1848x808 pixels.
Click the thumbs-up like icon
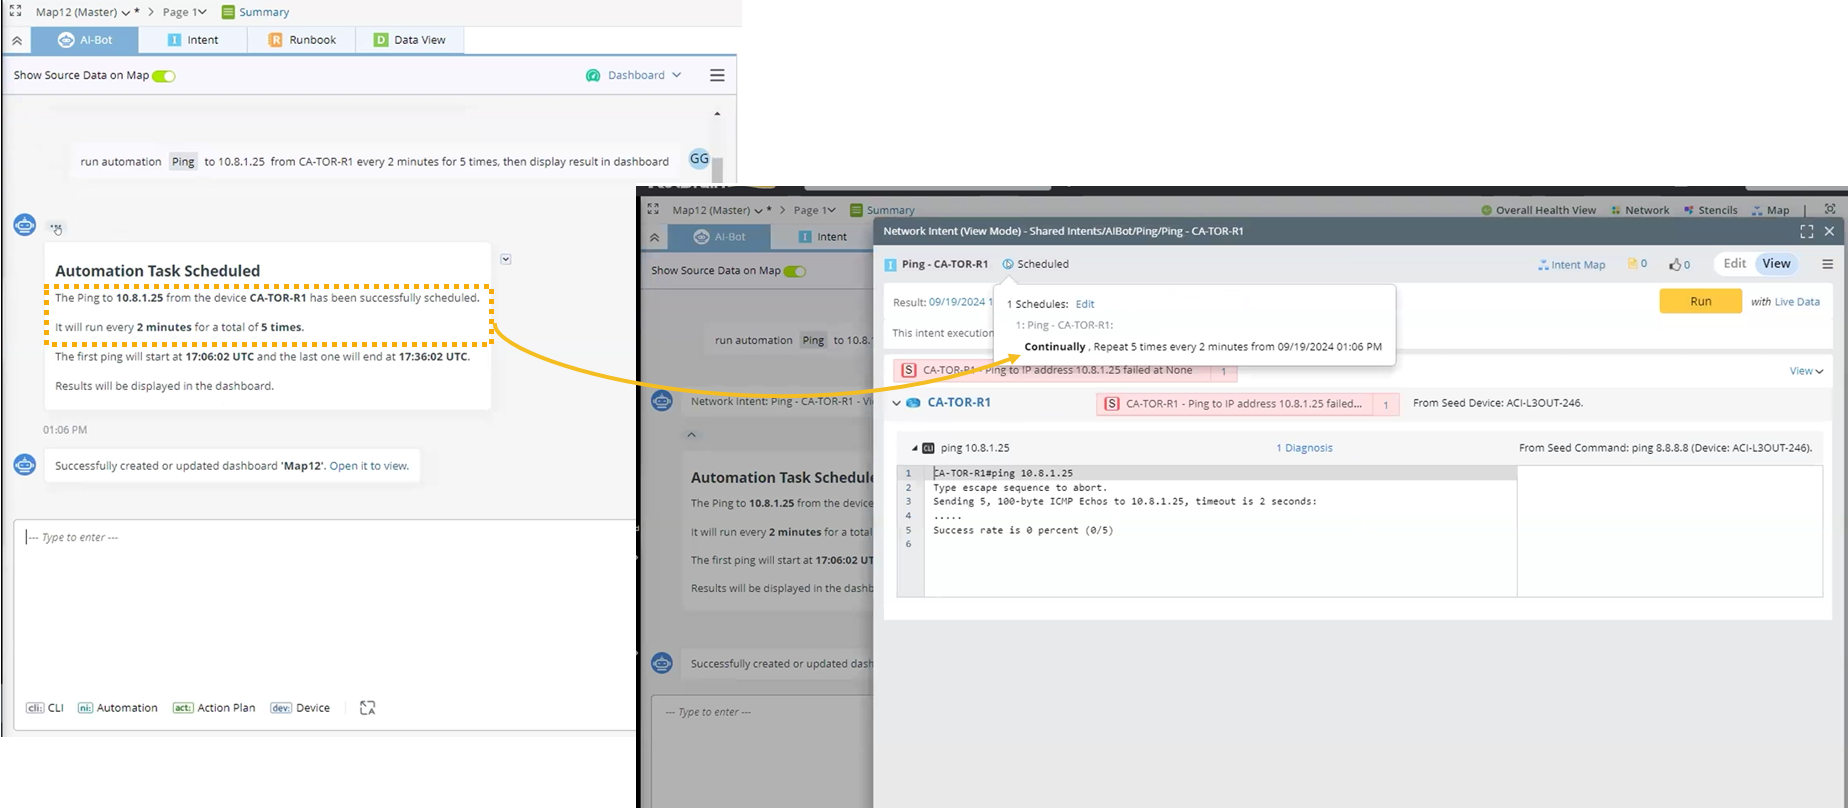[x=1675, y=264]
